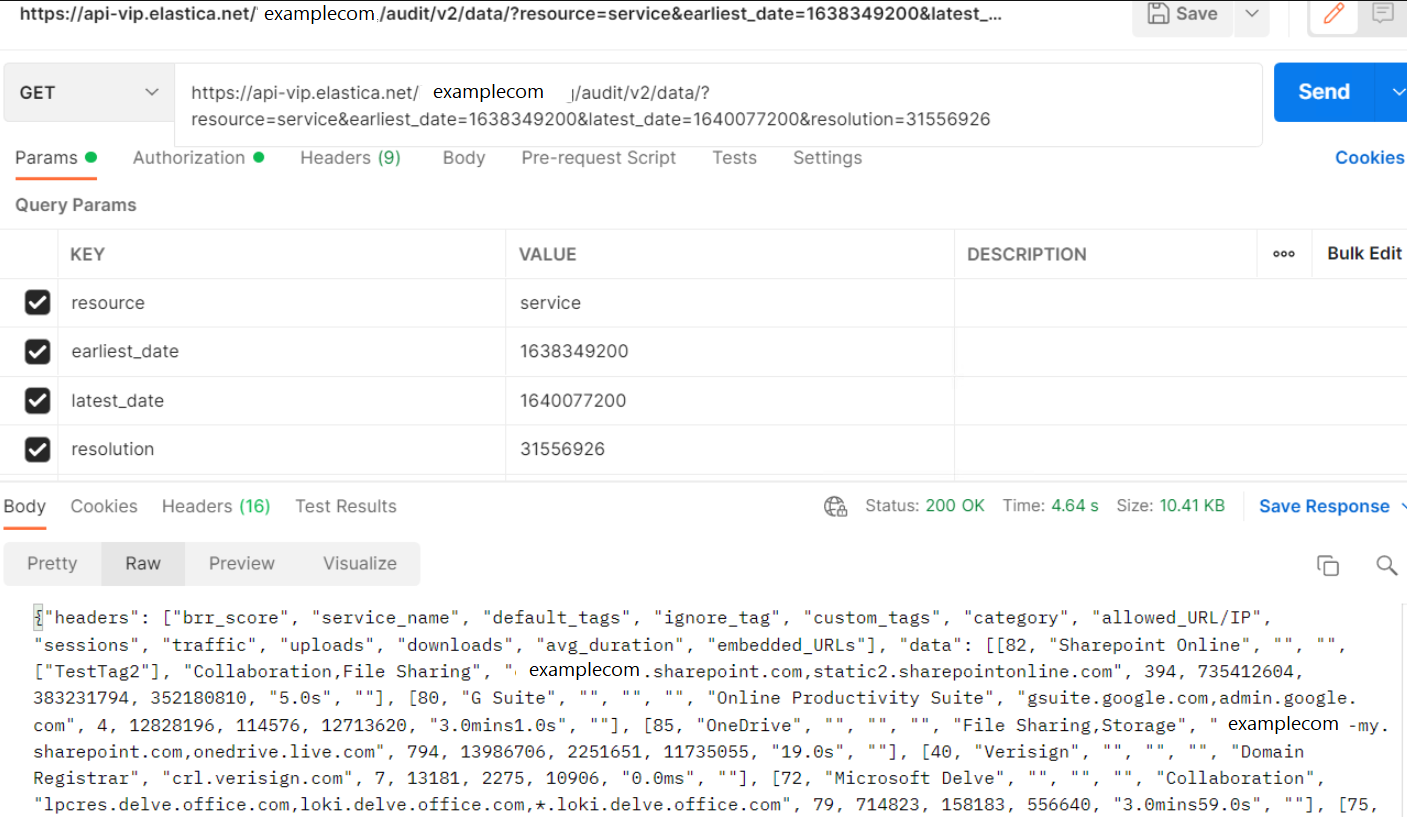Select the Pretty response view
The height and width of the screenshot is (817, 1407).
[52, 564]
